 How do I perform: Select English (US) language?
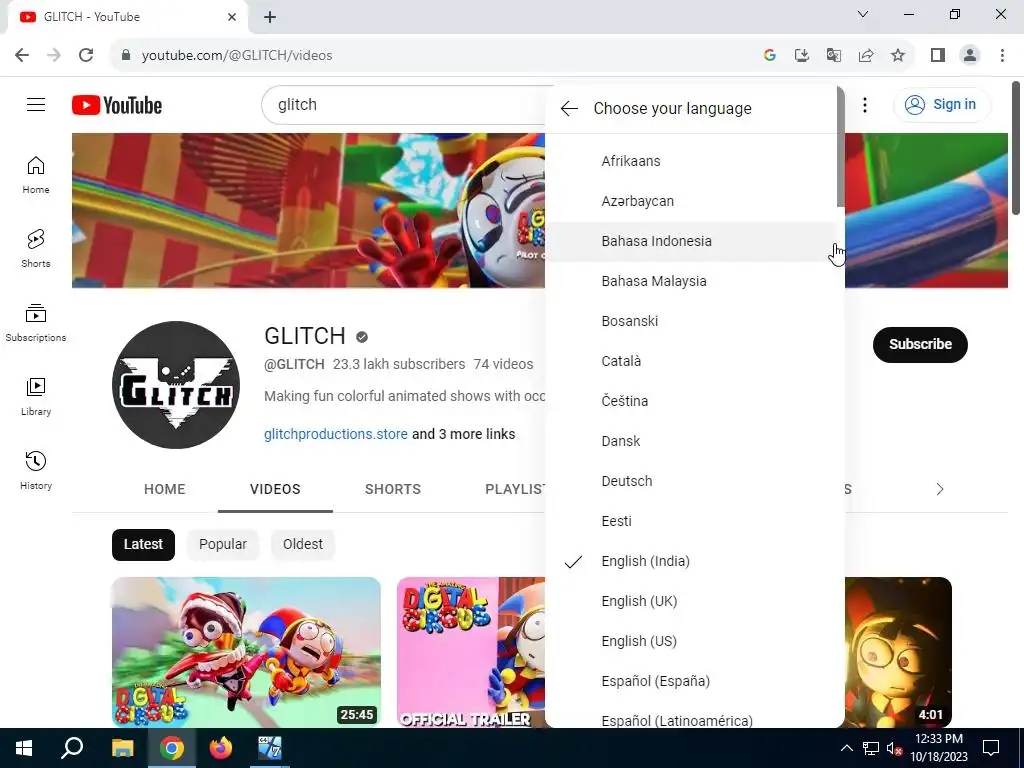[691, 641]
